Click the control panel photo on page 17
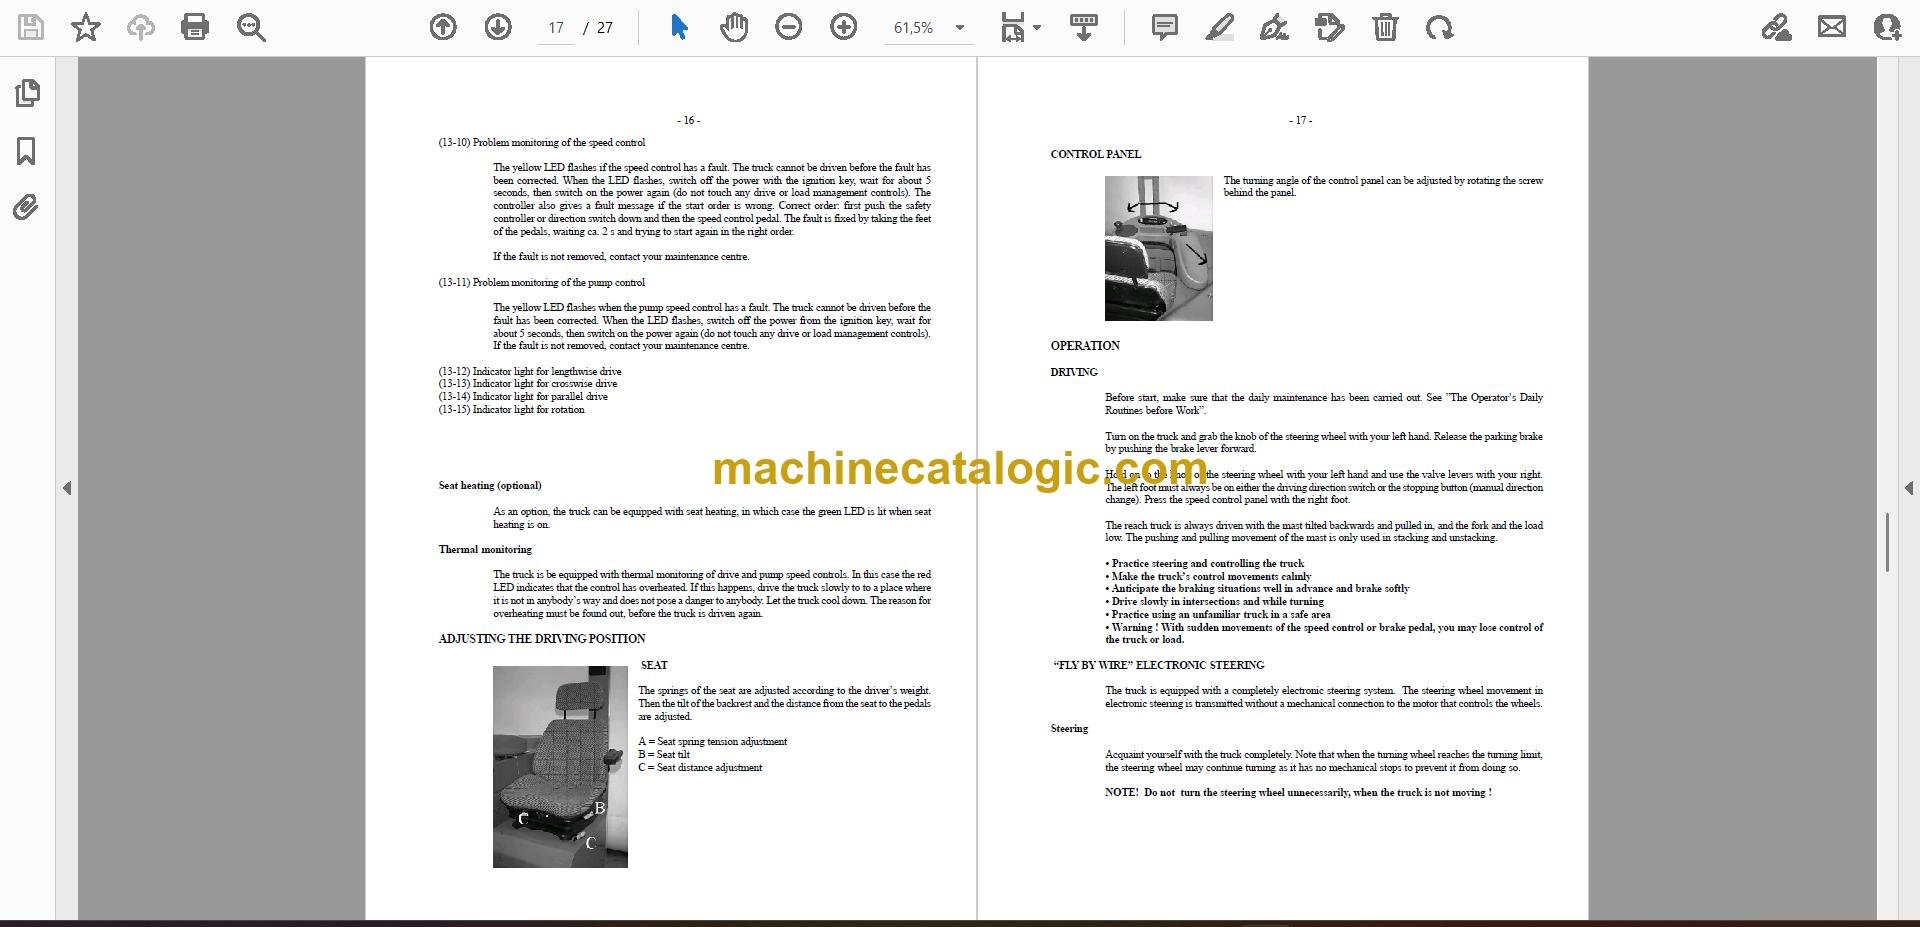 (1158, 248)
